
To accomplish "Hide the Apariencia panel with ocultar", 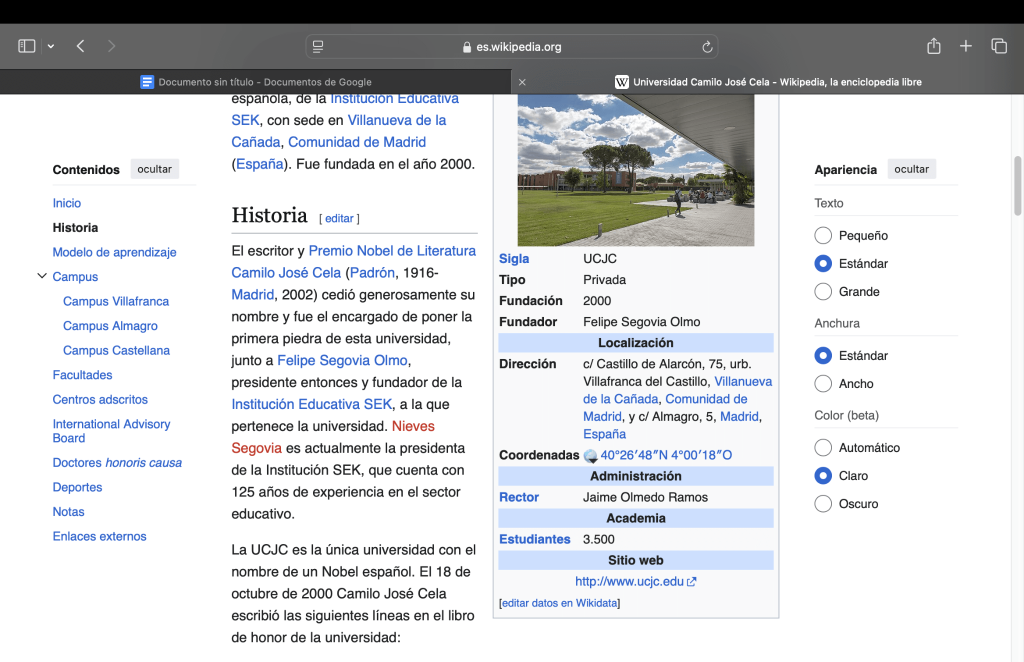I will pyautogui.click(x=911, y=169).
